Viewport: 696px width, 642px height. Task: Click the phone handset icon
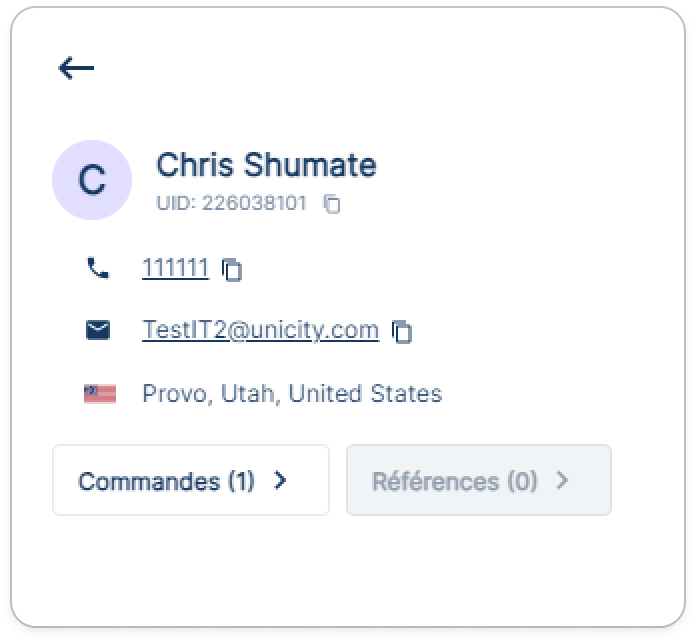click(98, 268)
